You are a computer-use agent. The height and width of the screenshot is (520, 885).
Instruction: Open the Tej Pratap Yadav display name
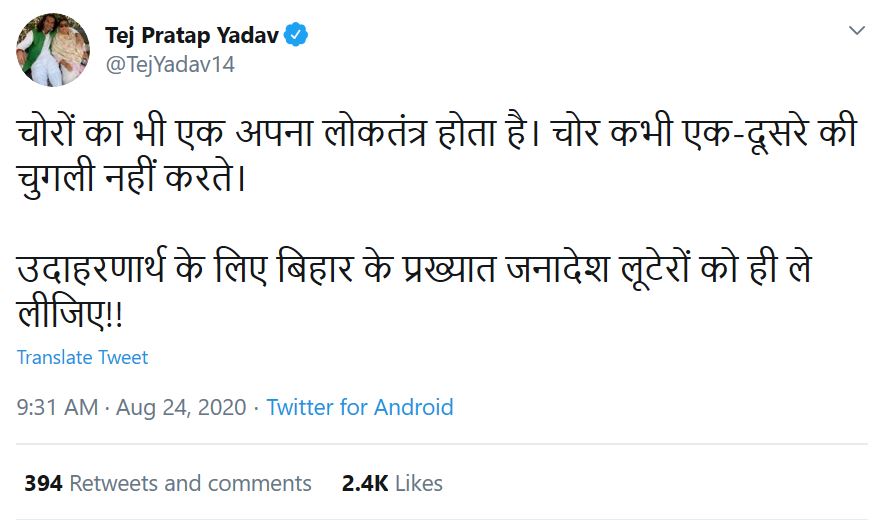192,36
